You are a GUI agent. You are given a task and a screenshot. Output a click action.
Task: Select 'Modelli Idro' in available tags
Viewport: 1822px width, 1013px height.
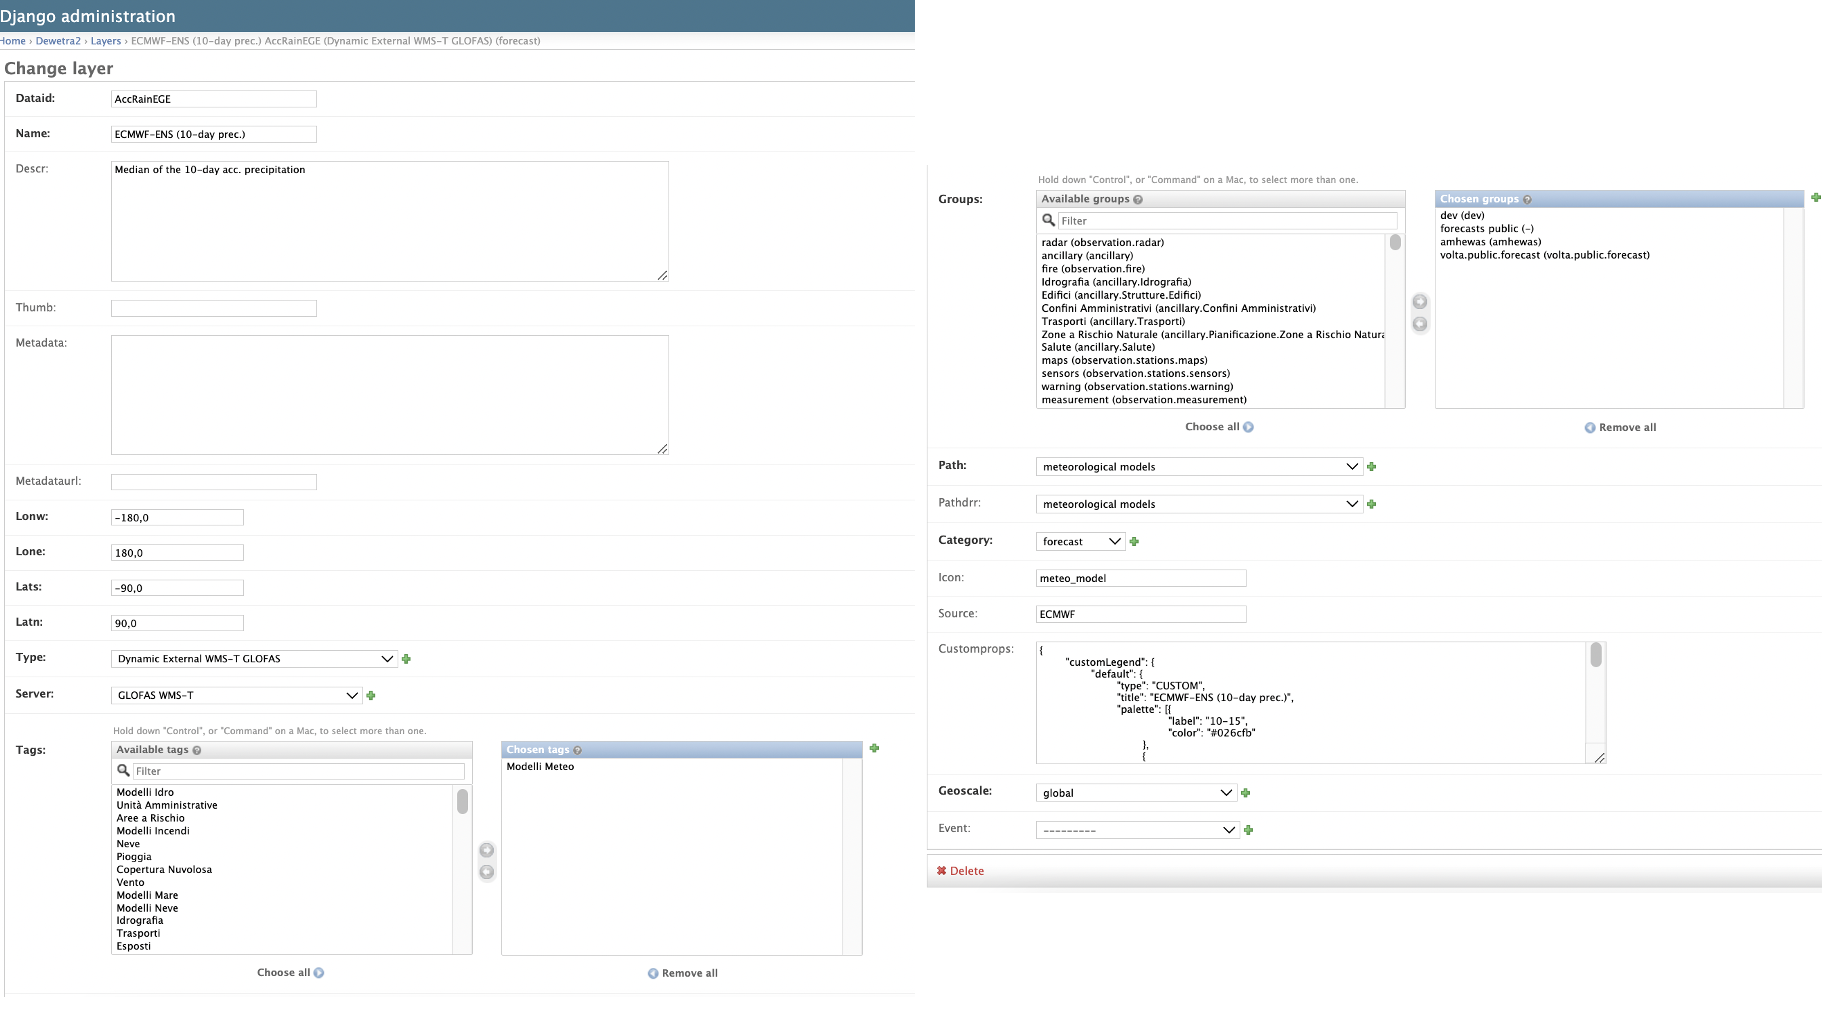click(145, 792)
